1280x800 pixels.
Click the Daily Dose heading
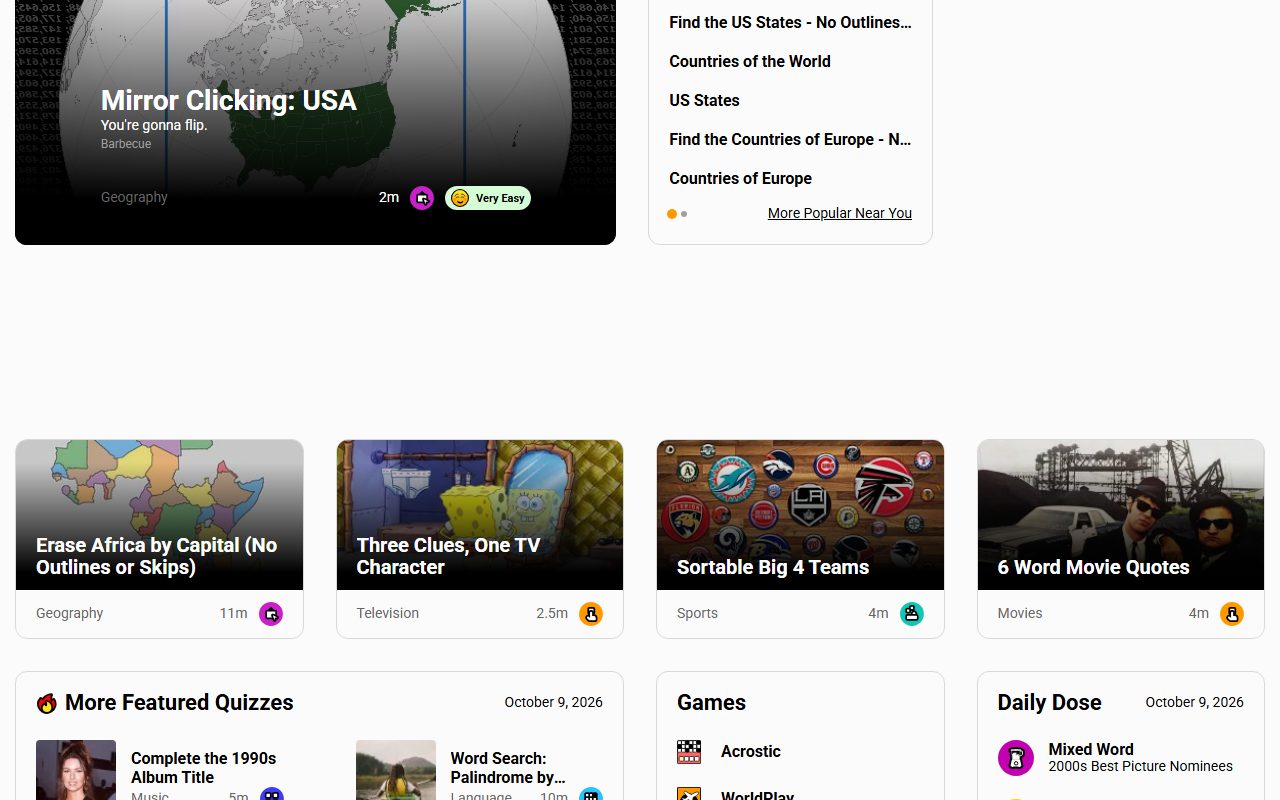[1049, 702]
